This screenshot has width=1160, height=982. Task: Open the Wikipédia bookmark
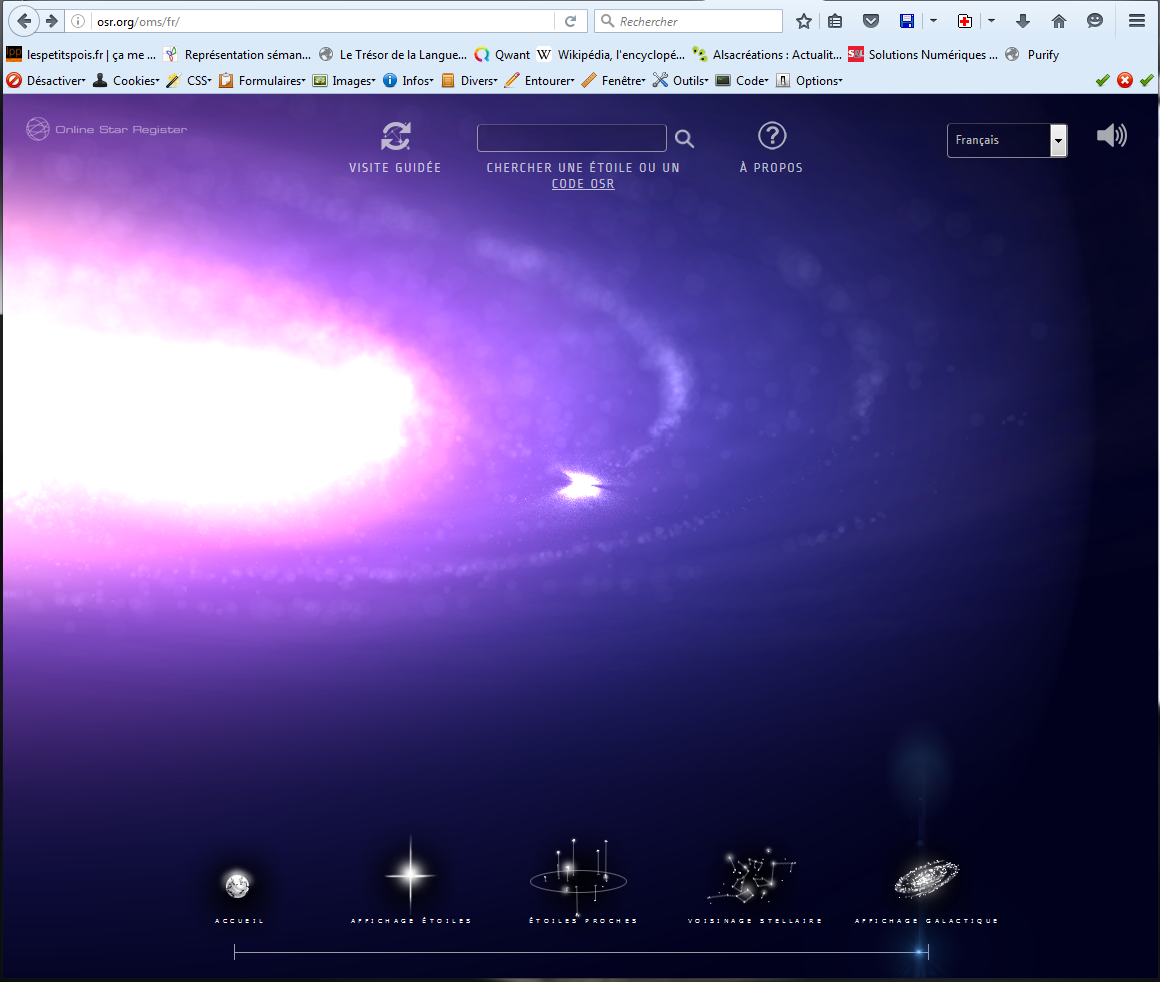610,55
